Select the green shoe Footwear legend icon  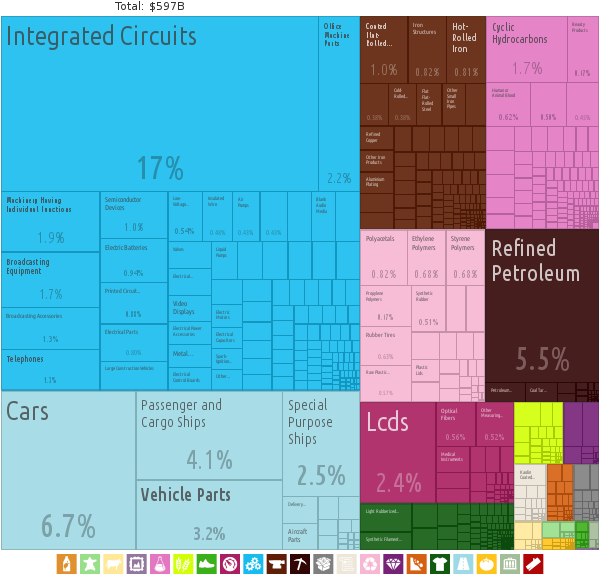(x=207, y=564)
